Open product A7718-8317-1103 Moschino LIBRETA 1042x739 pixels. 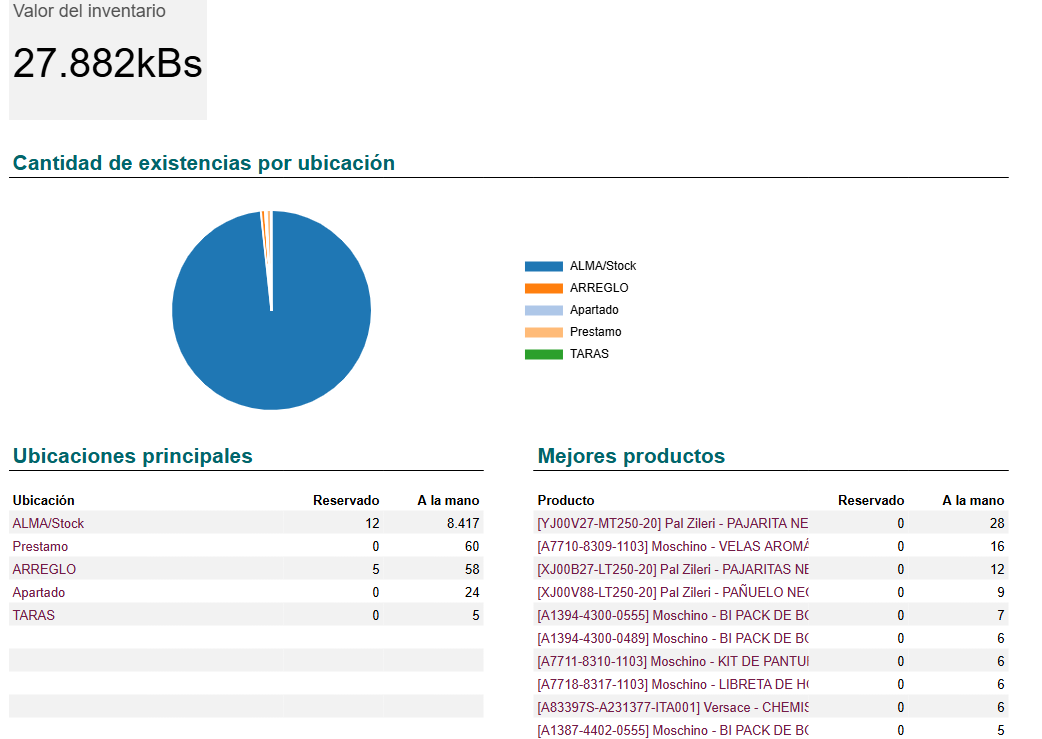click(673, 684)
